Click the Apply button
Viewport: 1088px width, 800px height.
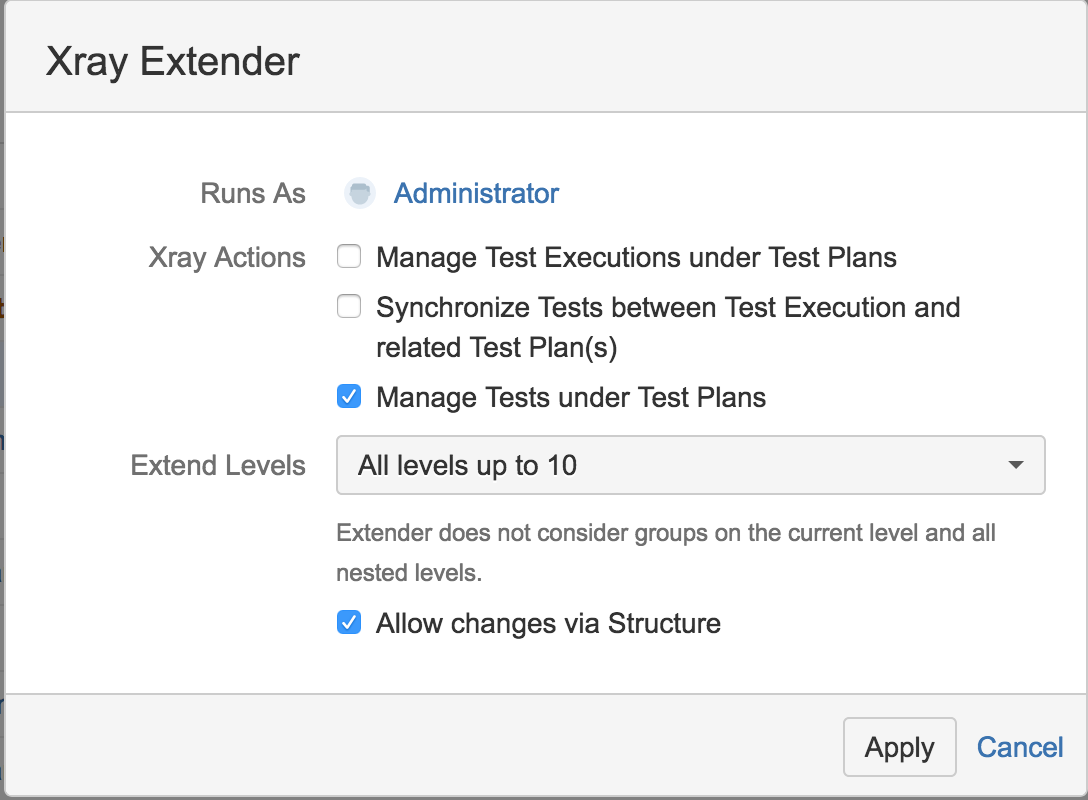899,747
